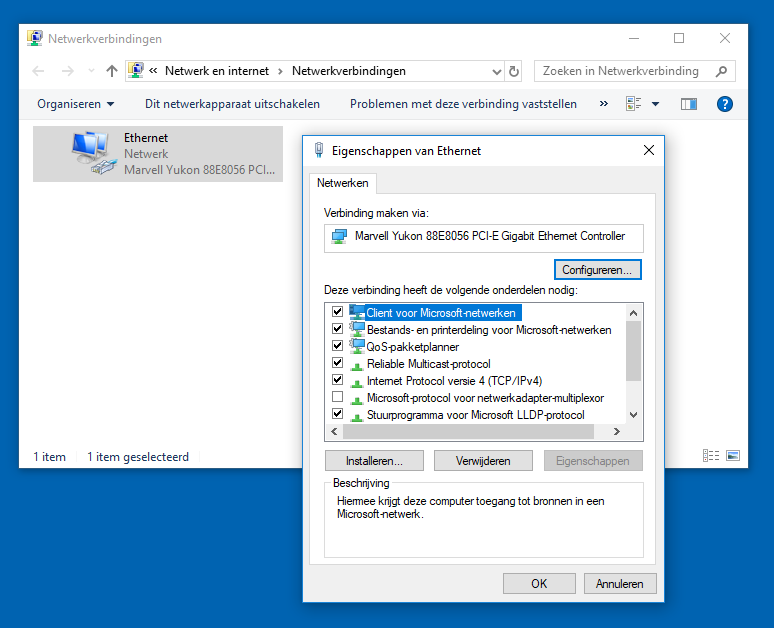Select Microsoft-protocol voor netwerkadapter-multiplexor text
Screen dimensions: 774x628
click(485, 398)
